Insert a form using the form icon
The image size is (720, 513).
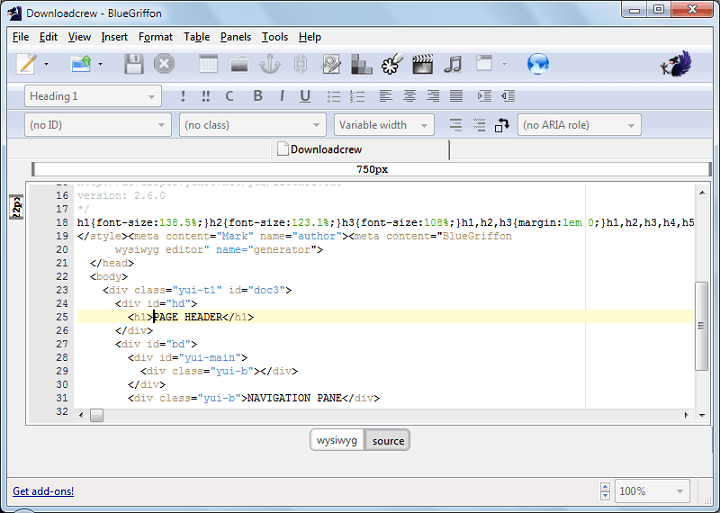331,64
